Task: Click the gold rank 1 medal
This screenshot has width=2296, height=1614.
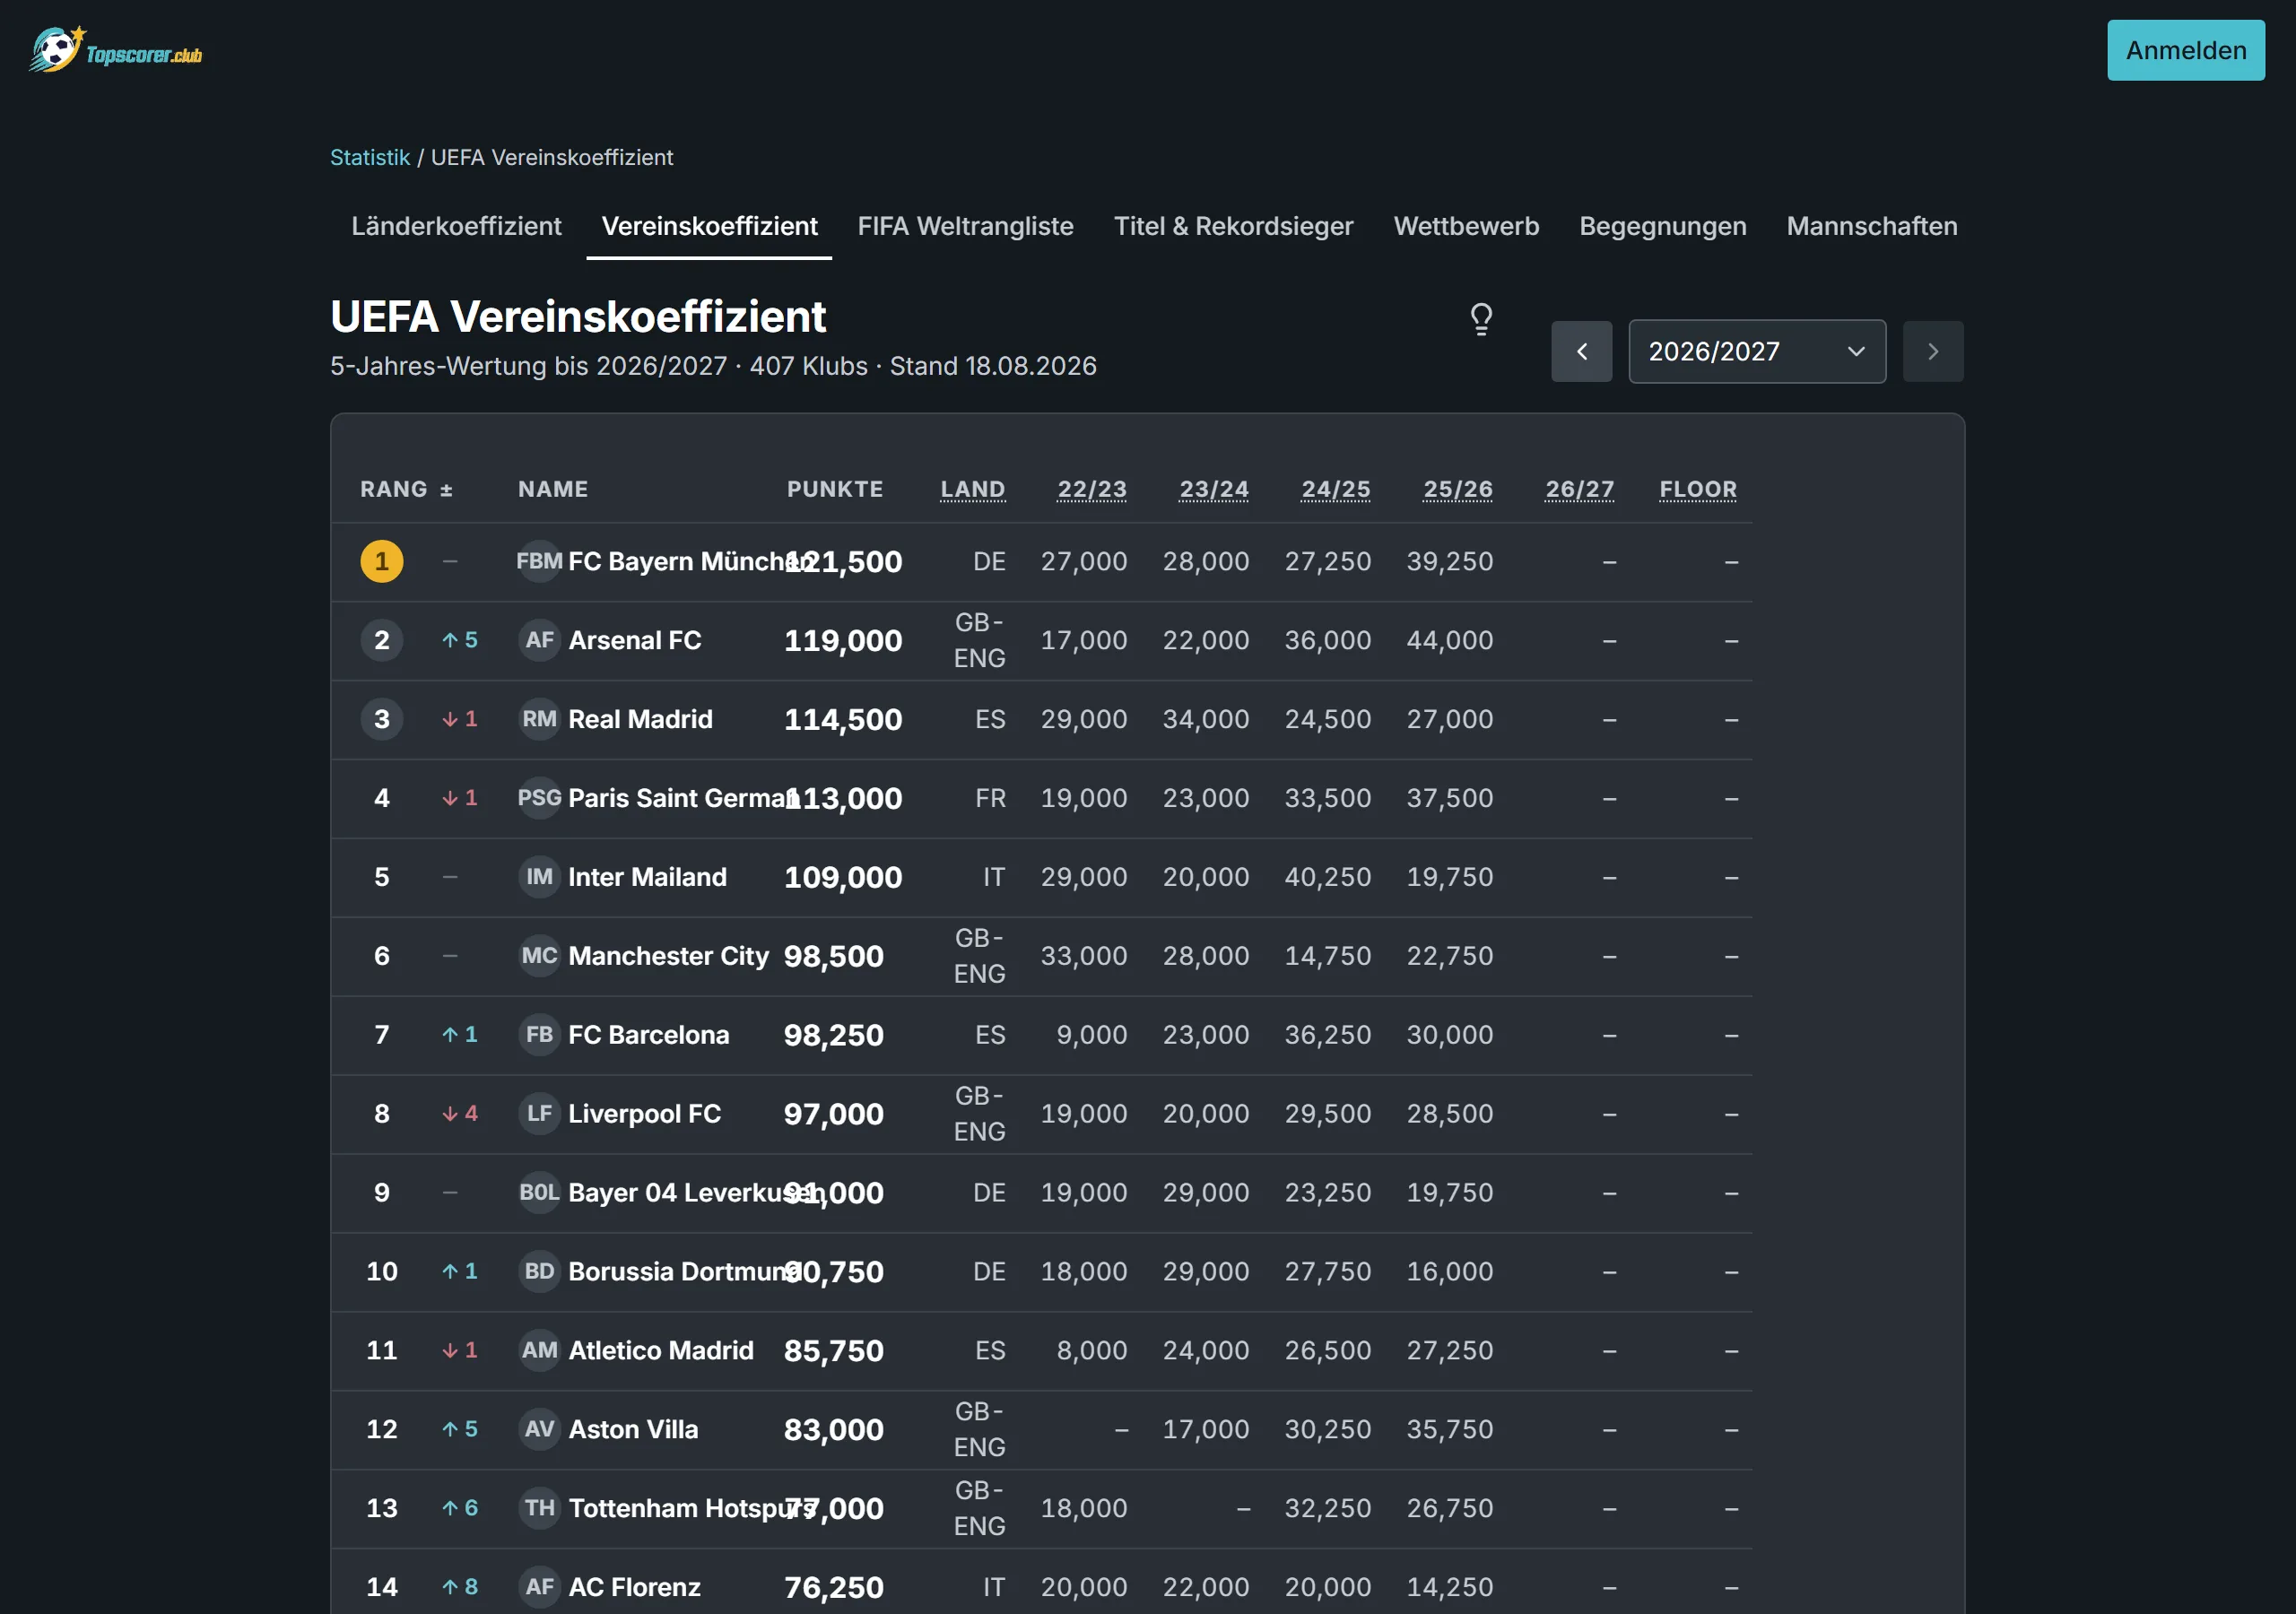Action: coord(381,561)
